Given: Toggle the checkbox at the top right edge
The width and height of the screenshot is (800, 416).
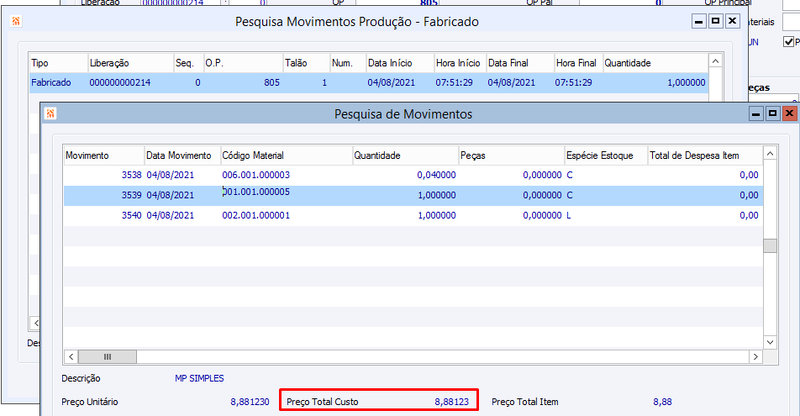Looking at the screenshot, I should coord(788,42).
